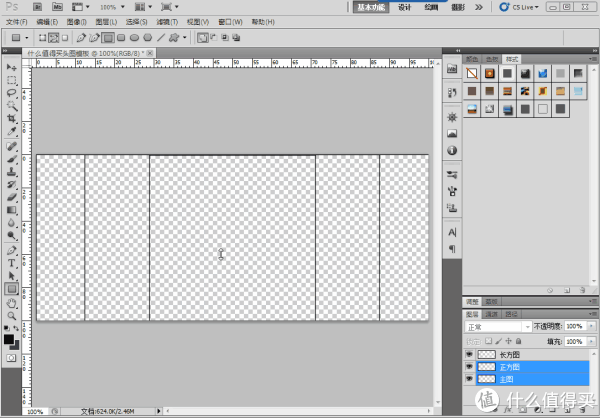Viewport: 600px width, 418px height.
Task: Switch to the 基本功能 workspace
Action: (371, 7)
